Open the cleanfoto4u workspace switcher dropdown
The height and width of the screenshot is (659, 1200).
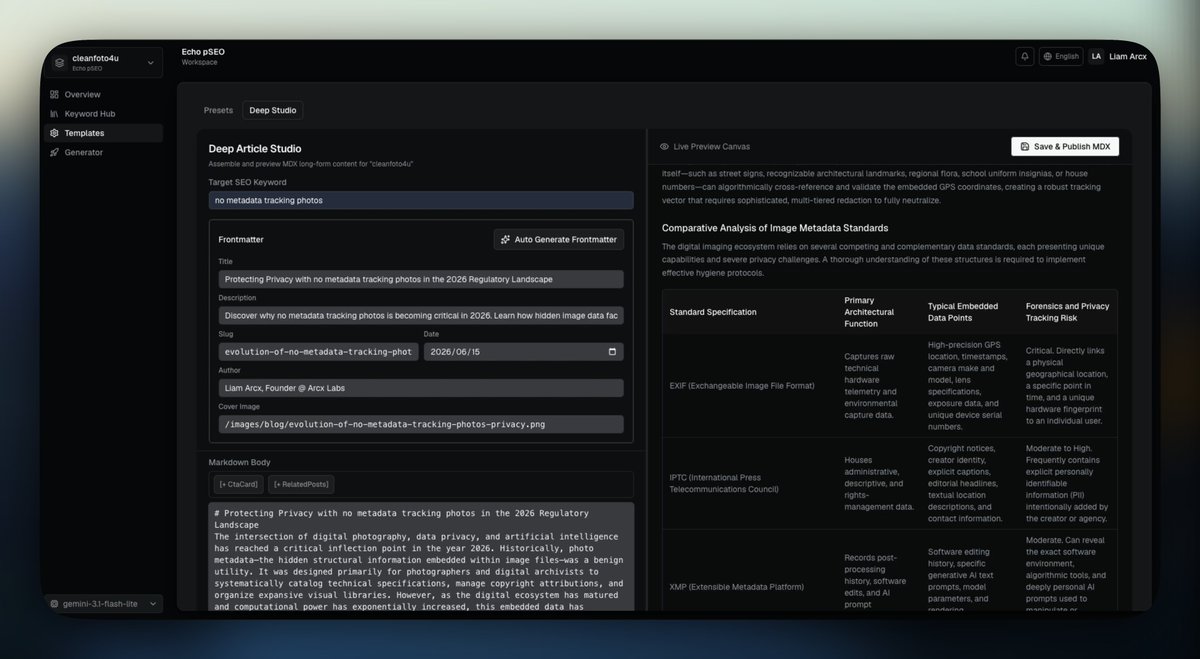click(105, 62)
